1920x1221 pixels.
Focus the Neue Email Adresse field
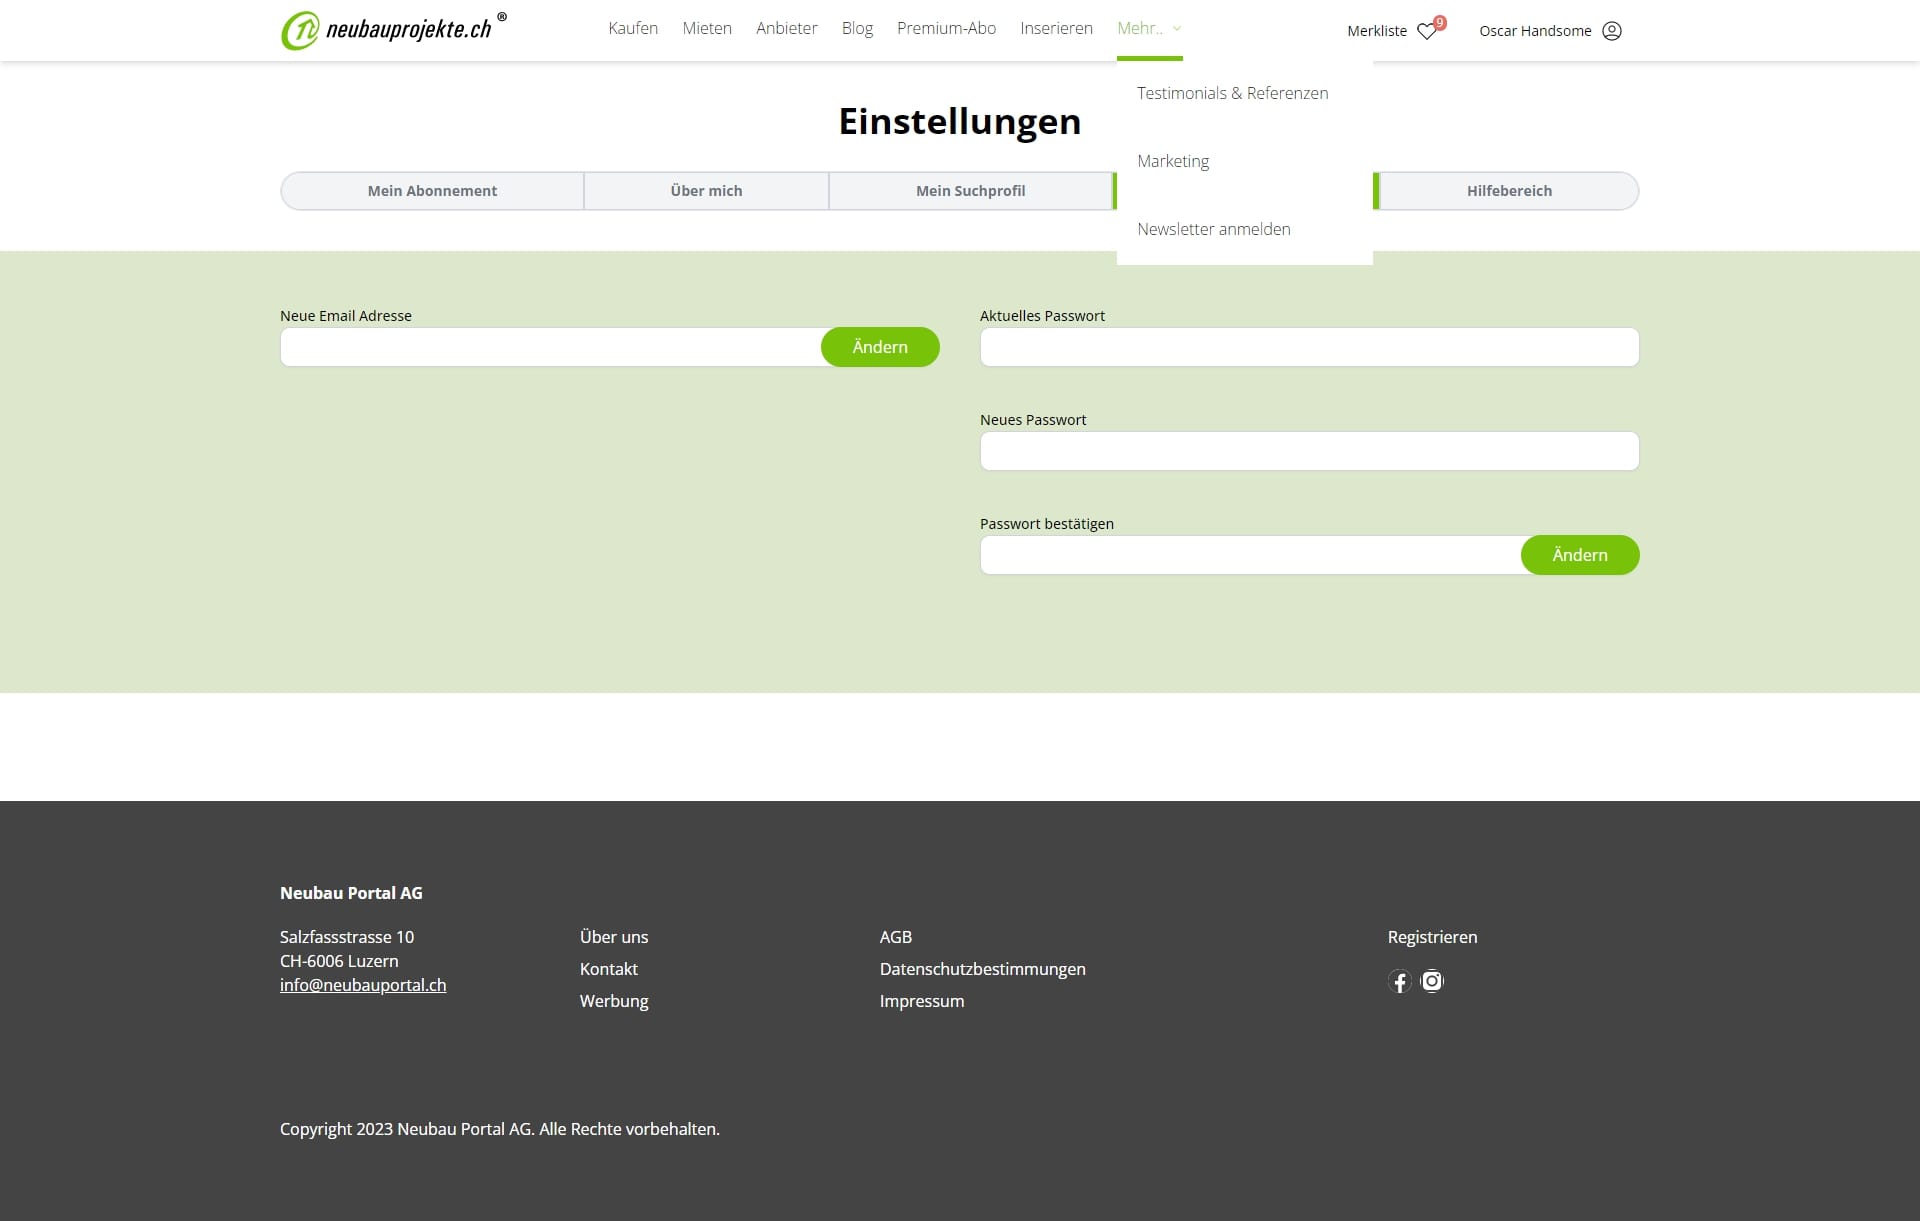point(550,347)
